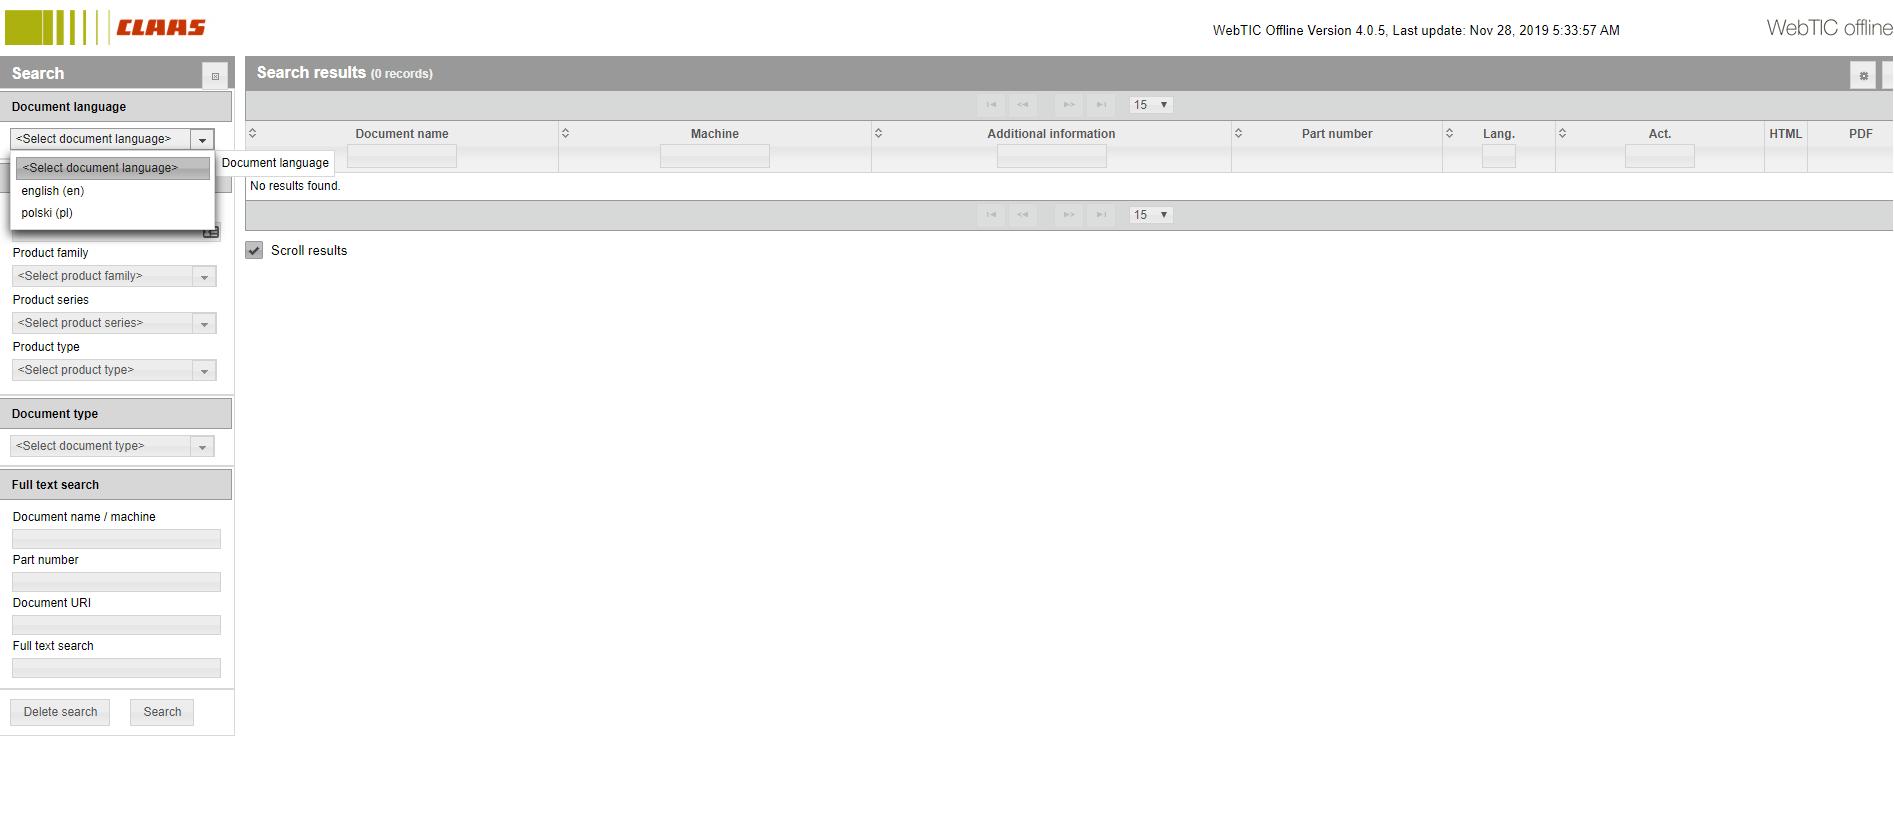Screen dimensions: 1894x840
Task: Click the Document name column filter box
Action: click(x=402, y=156)
